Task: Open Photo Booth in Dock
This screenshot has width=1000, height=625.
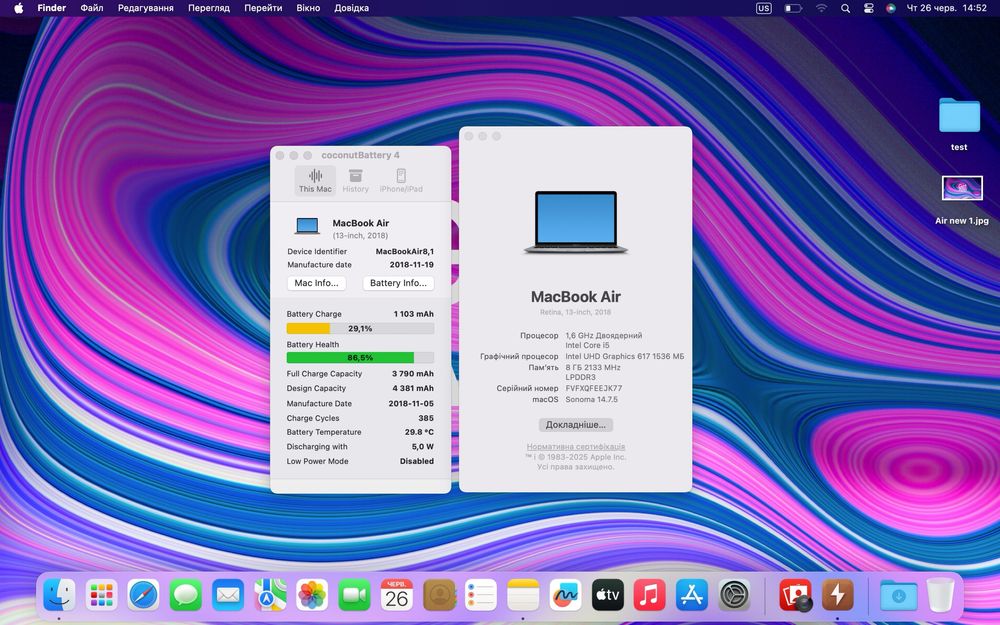Action: [795, 596]
